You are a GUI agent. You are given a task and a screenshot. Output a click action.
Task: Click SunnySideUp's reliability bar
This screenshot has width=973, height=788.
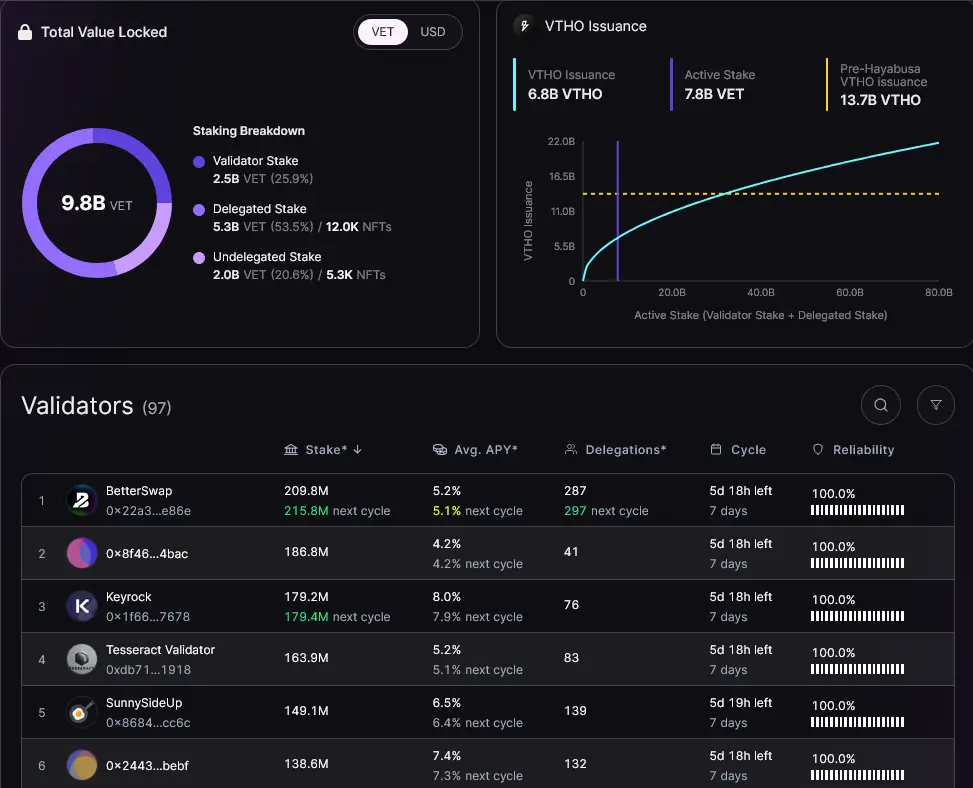point(857,722)
